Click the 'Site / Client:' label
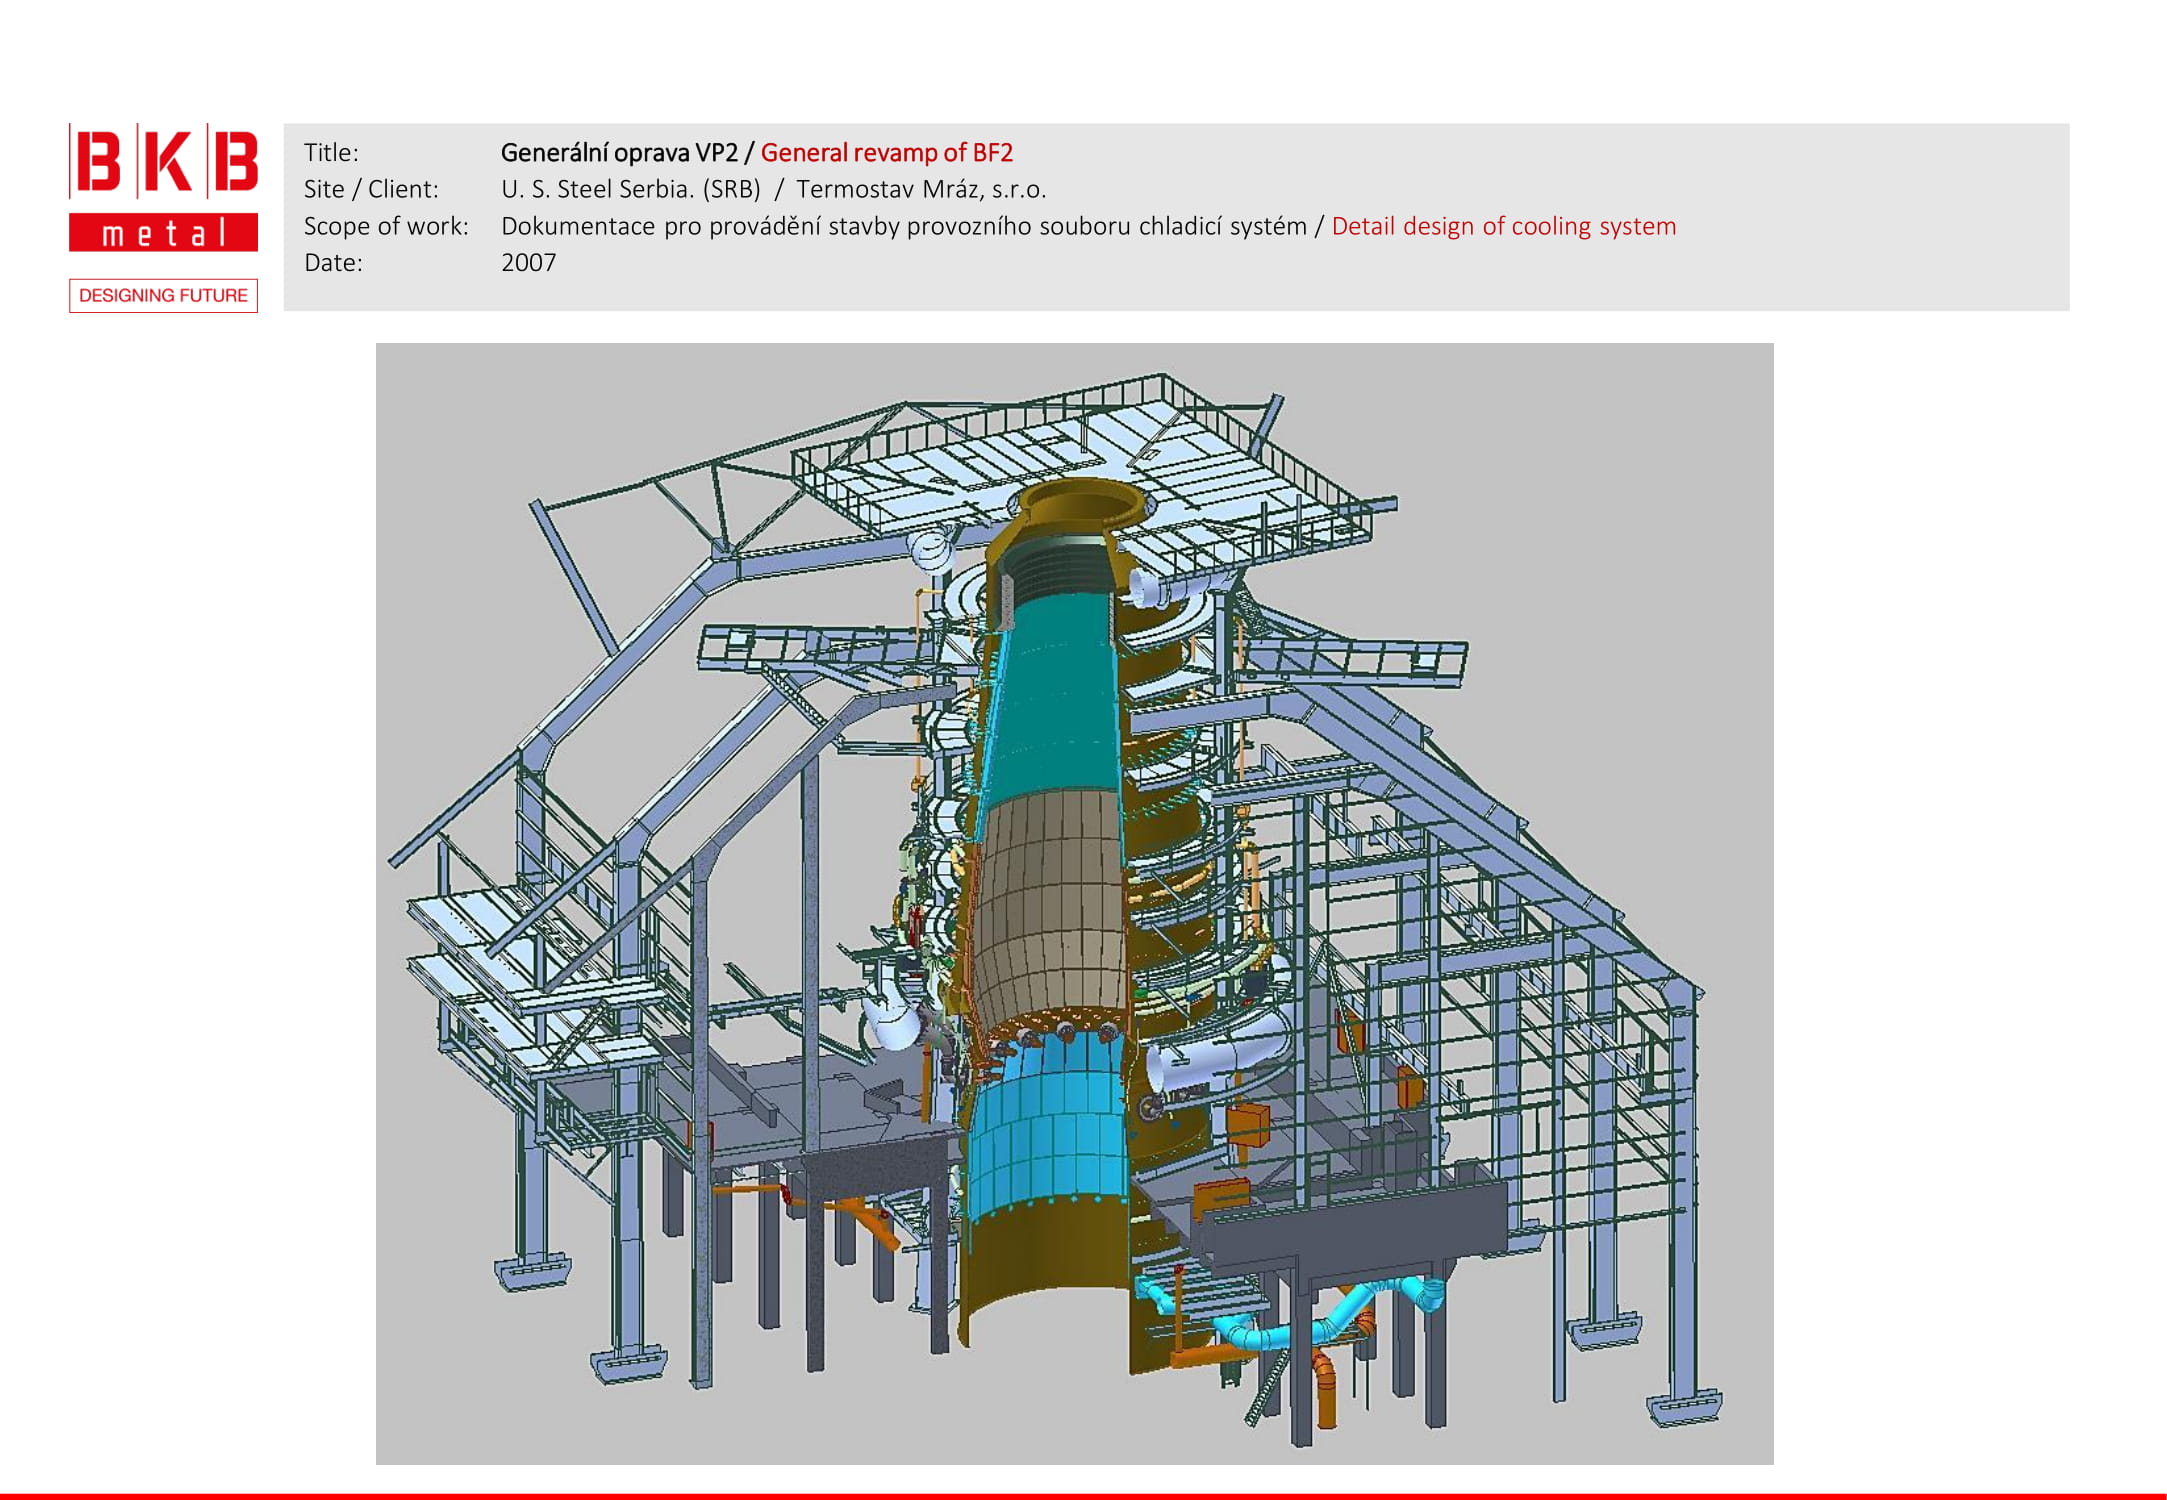2167x1500 pixels. [x=371, y=189]
